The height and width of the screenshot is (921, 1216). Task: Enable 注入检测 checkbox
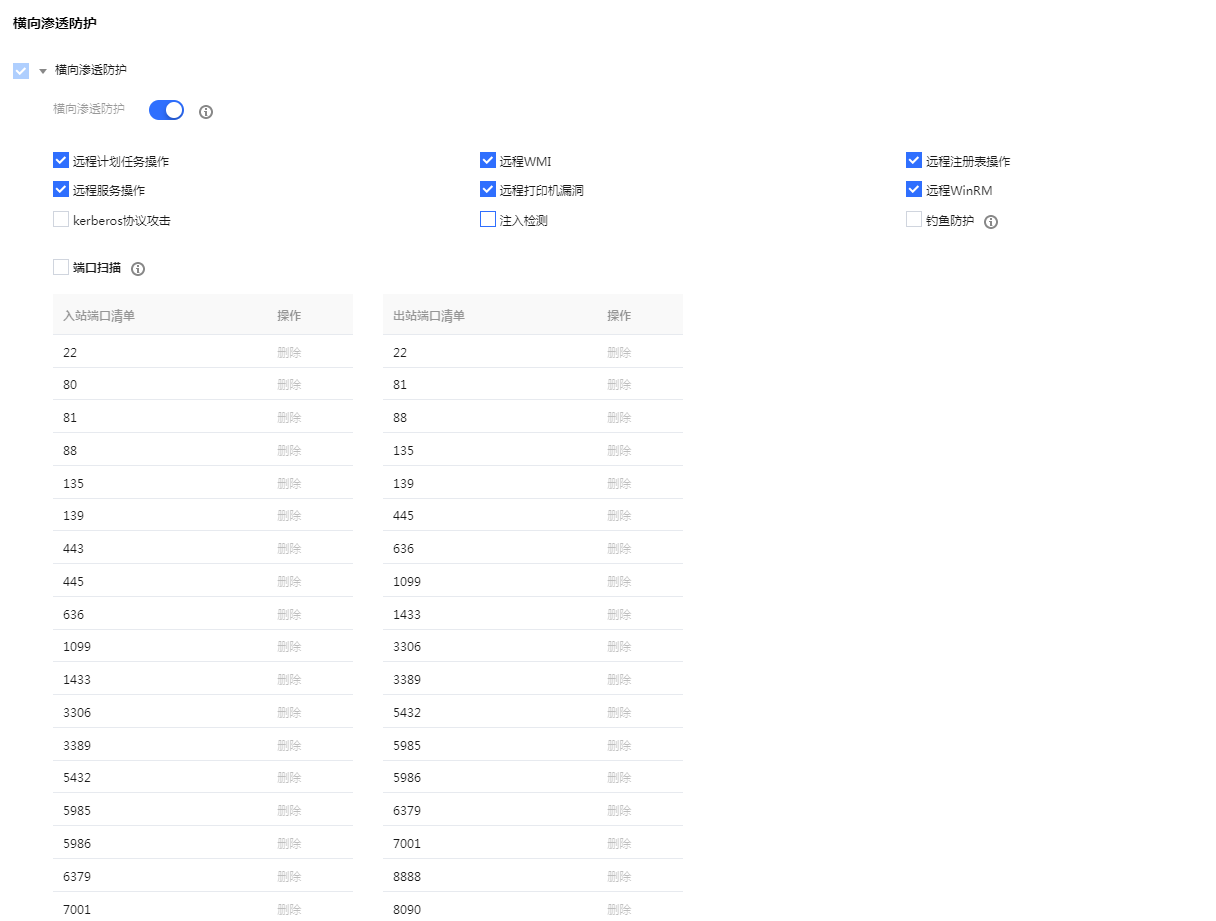click(488, 219)
